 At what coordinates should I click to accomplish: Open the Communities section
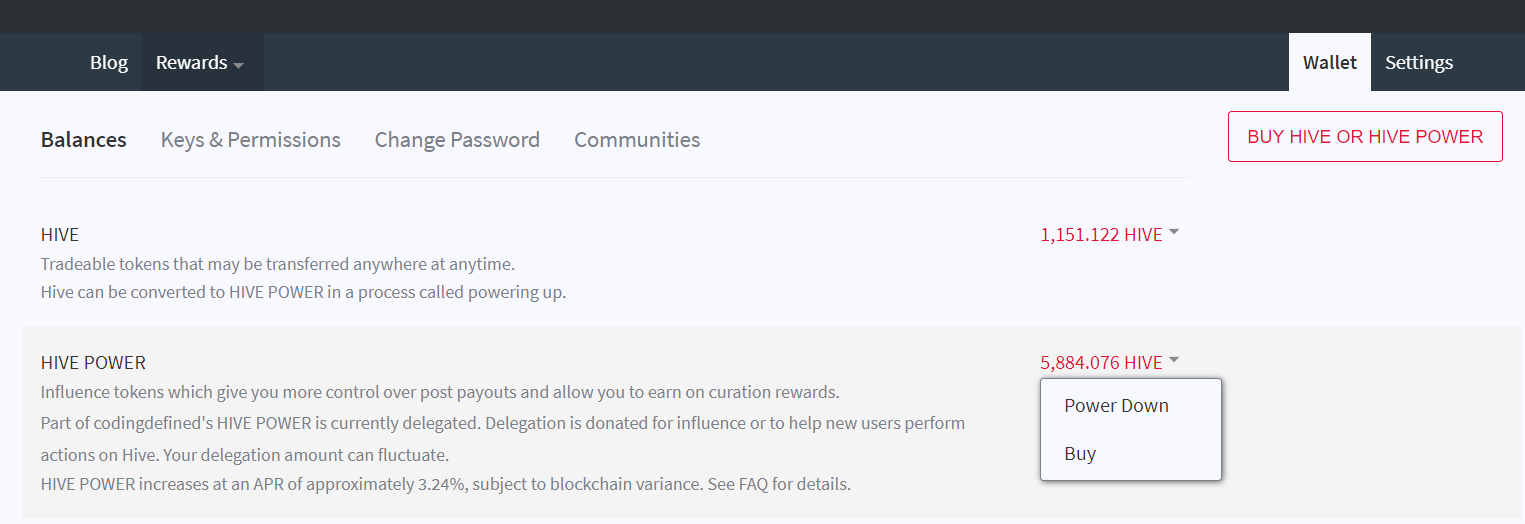click(x=637, y=140)
